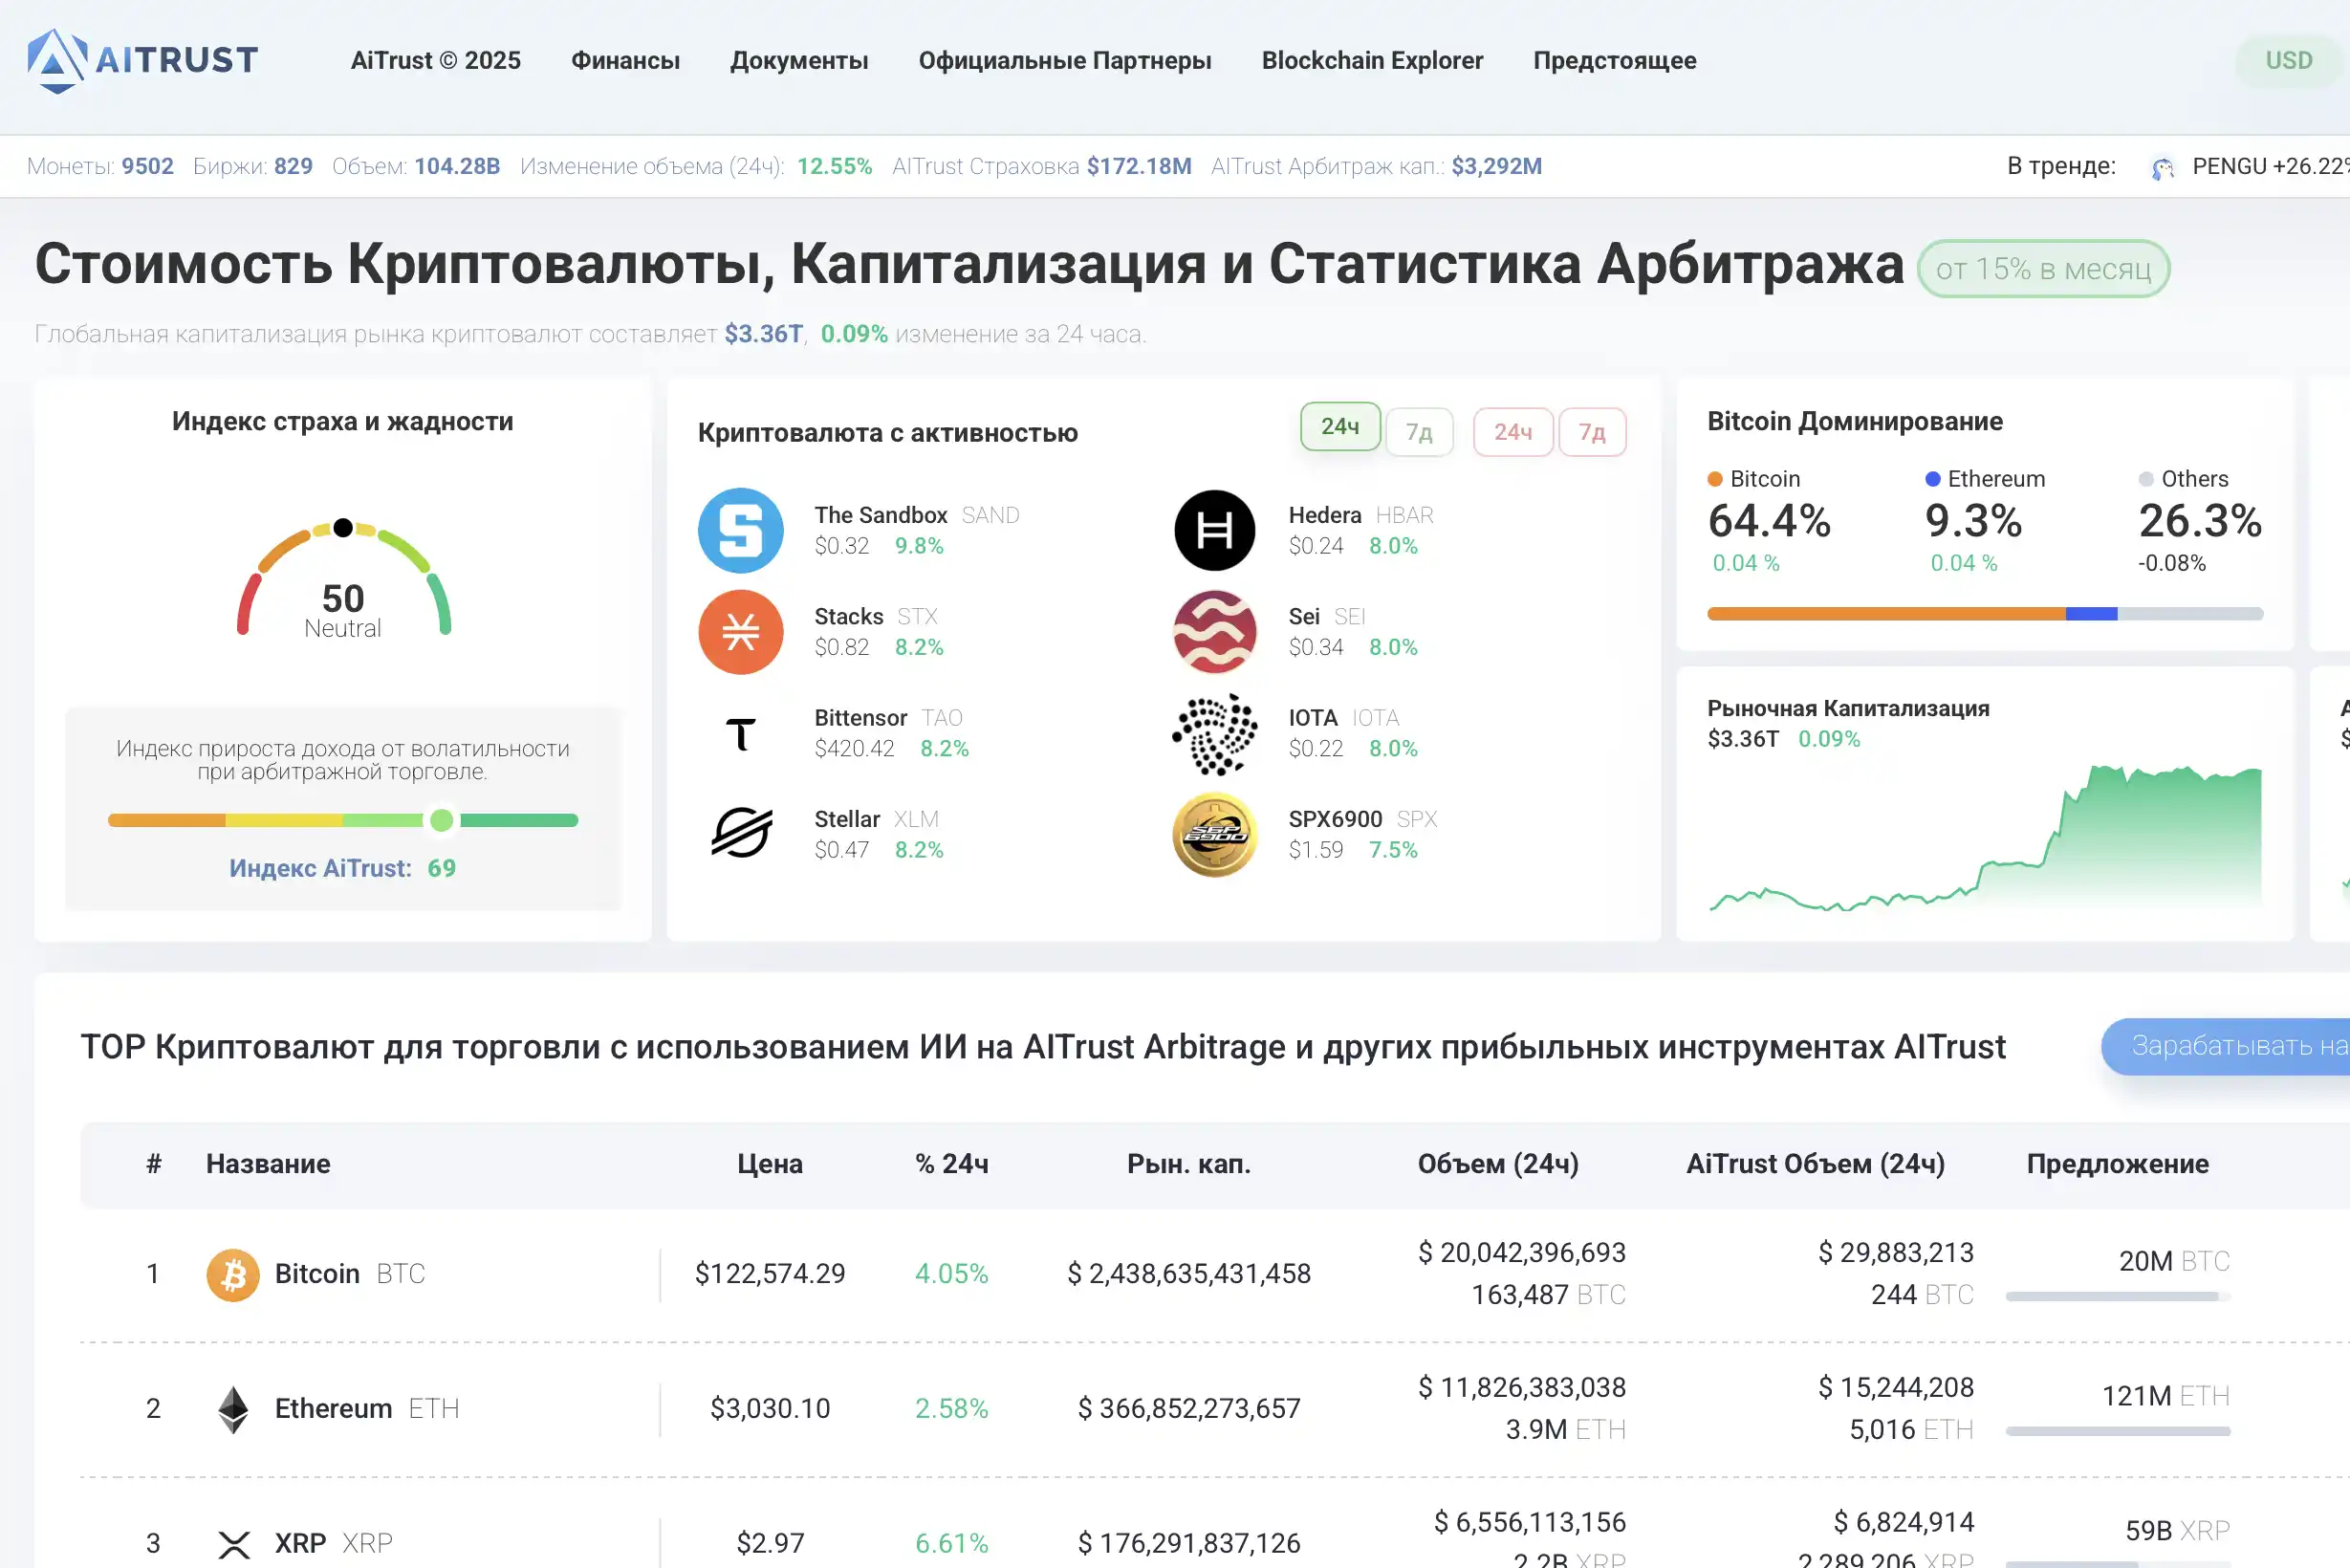Click the blue Ethereum legend dot

click(1933, 479)
